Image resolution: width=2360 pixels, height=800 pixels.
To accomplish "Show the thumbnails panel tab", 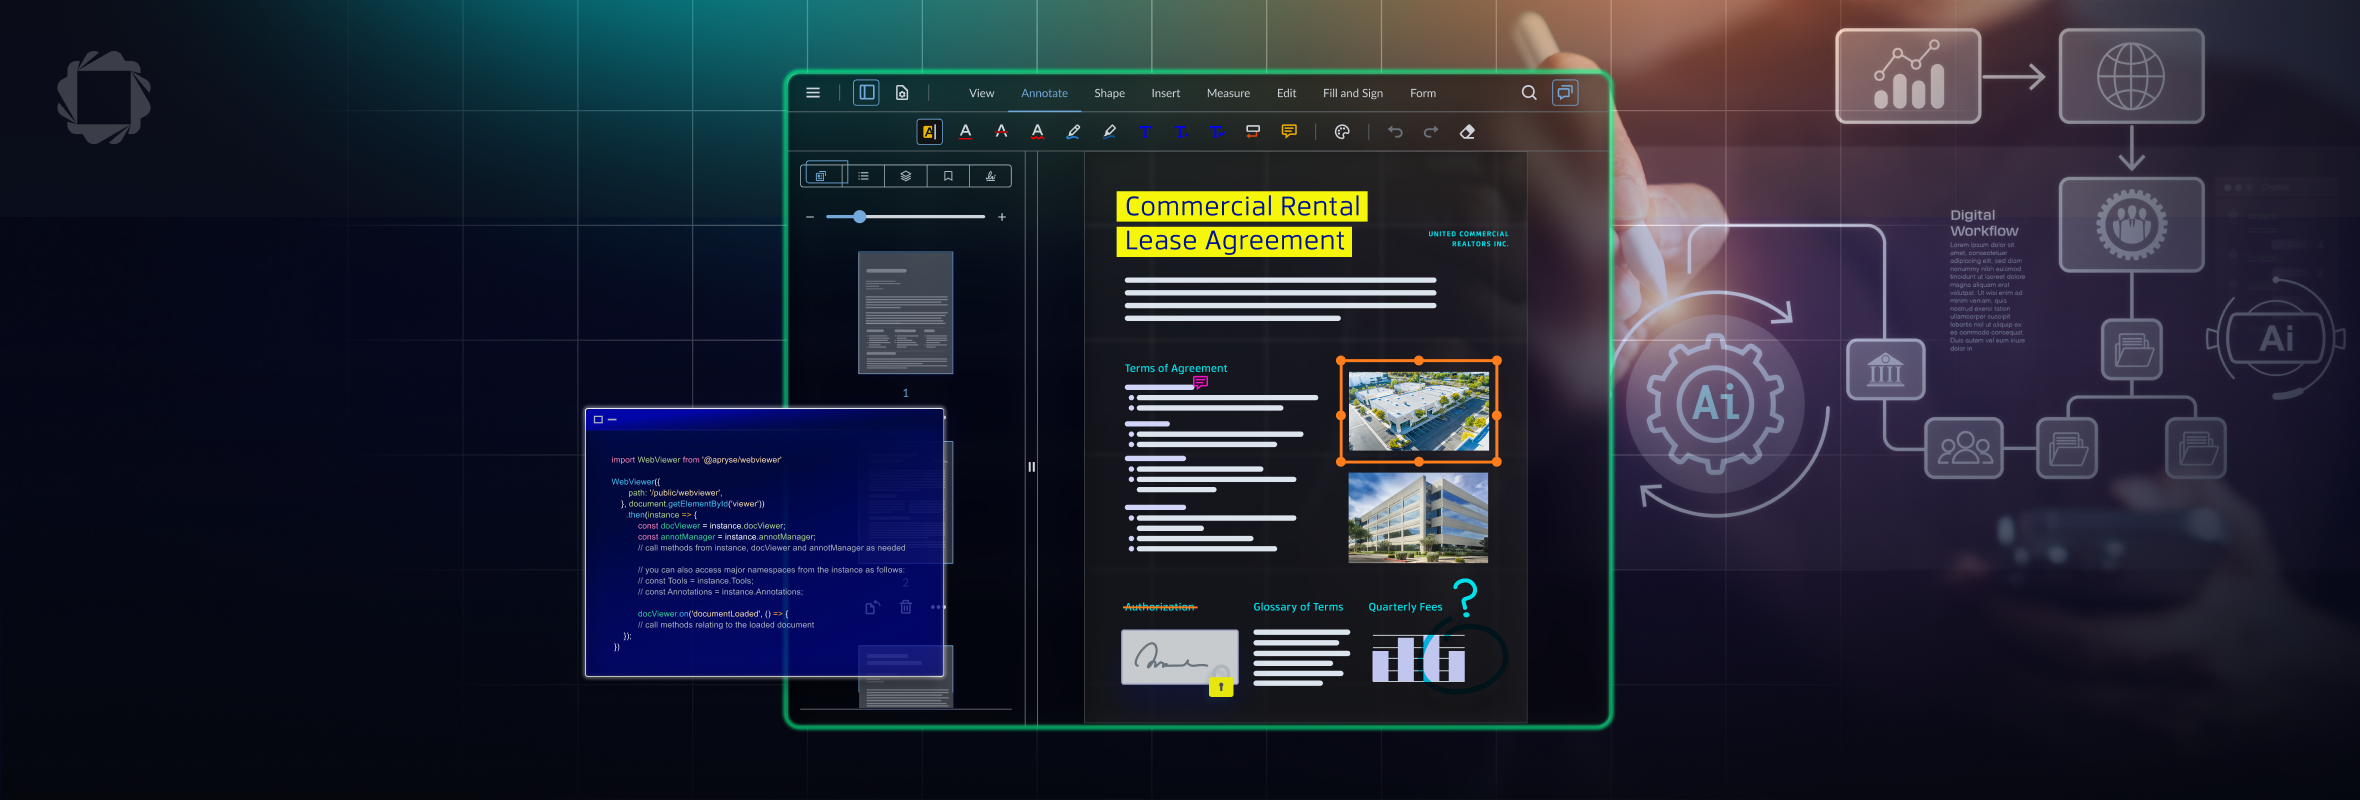I will [822, 176].
